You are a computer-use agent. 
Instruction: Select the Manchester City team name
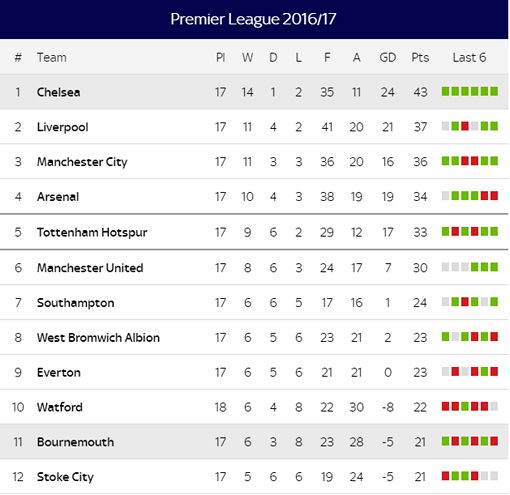pyautogui.click(x=82, y=162)
